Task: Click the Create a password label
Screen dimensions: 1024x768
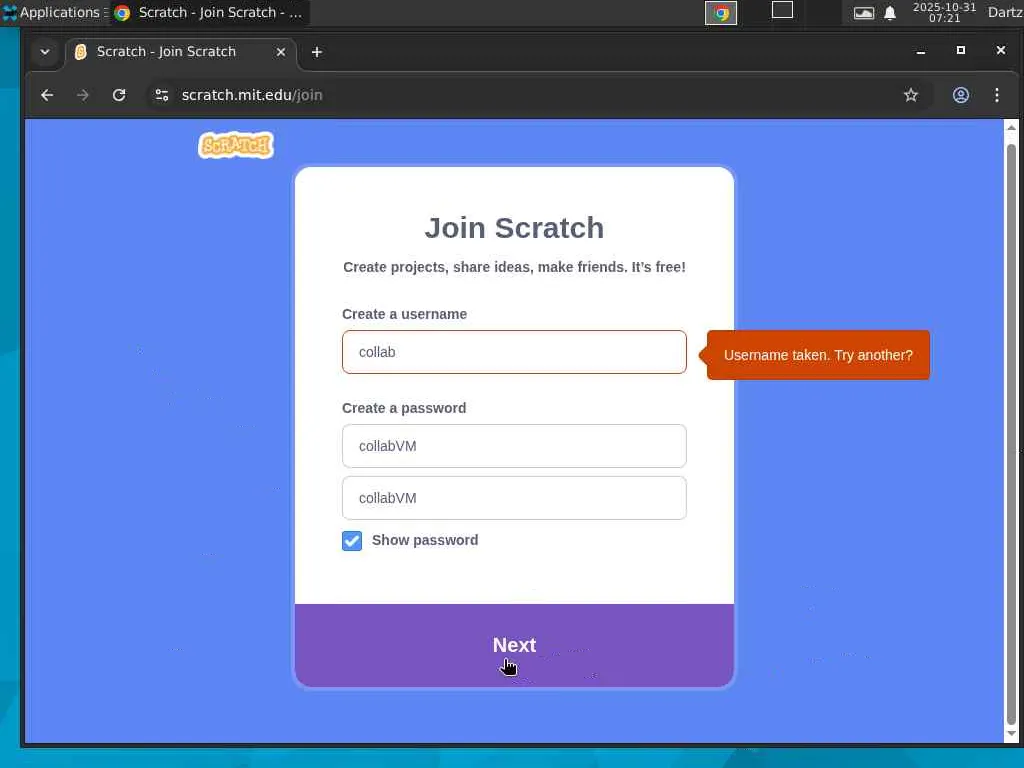Action: (404, 408)
